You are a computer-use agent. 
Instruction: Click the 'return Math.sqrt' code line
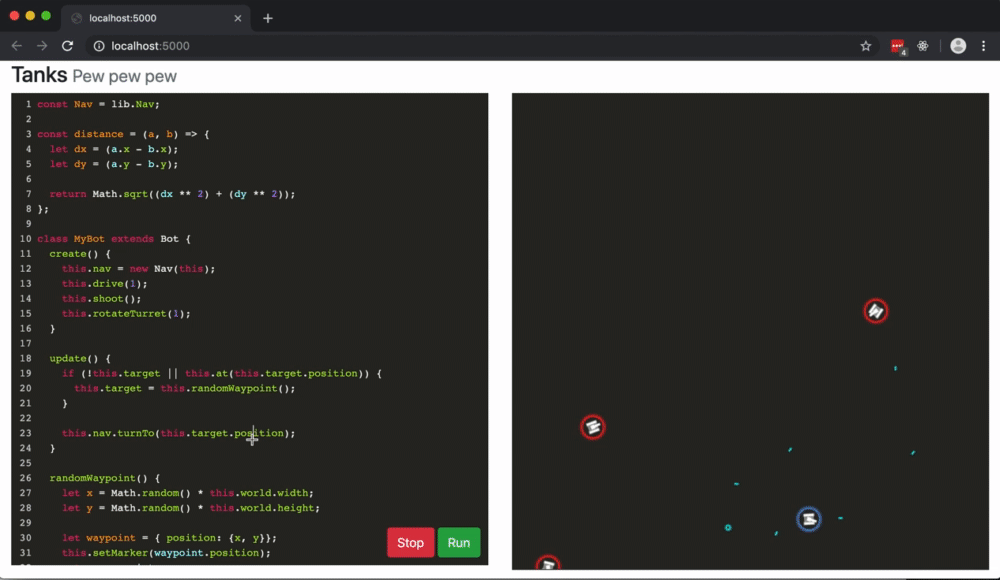point(172,194)
